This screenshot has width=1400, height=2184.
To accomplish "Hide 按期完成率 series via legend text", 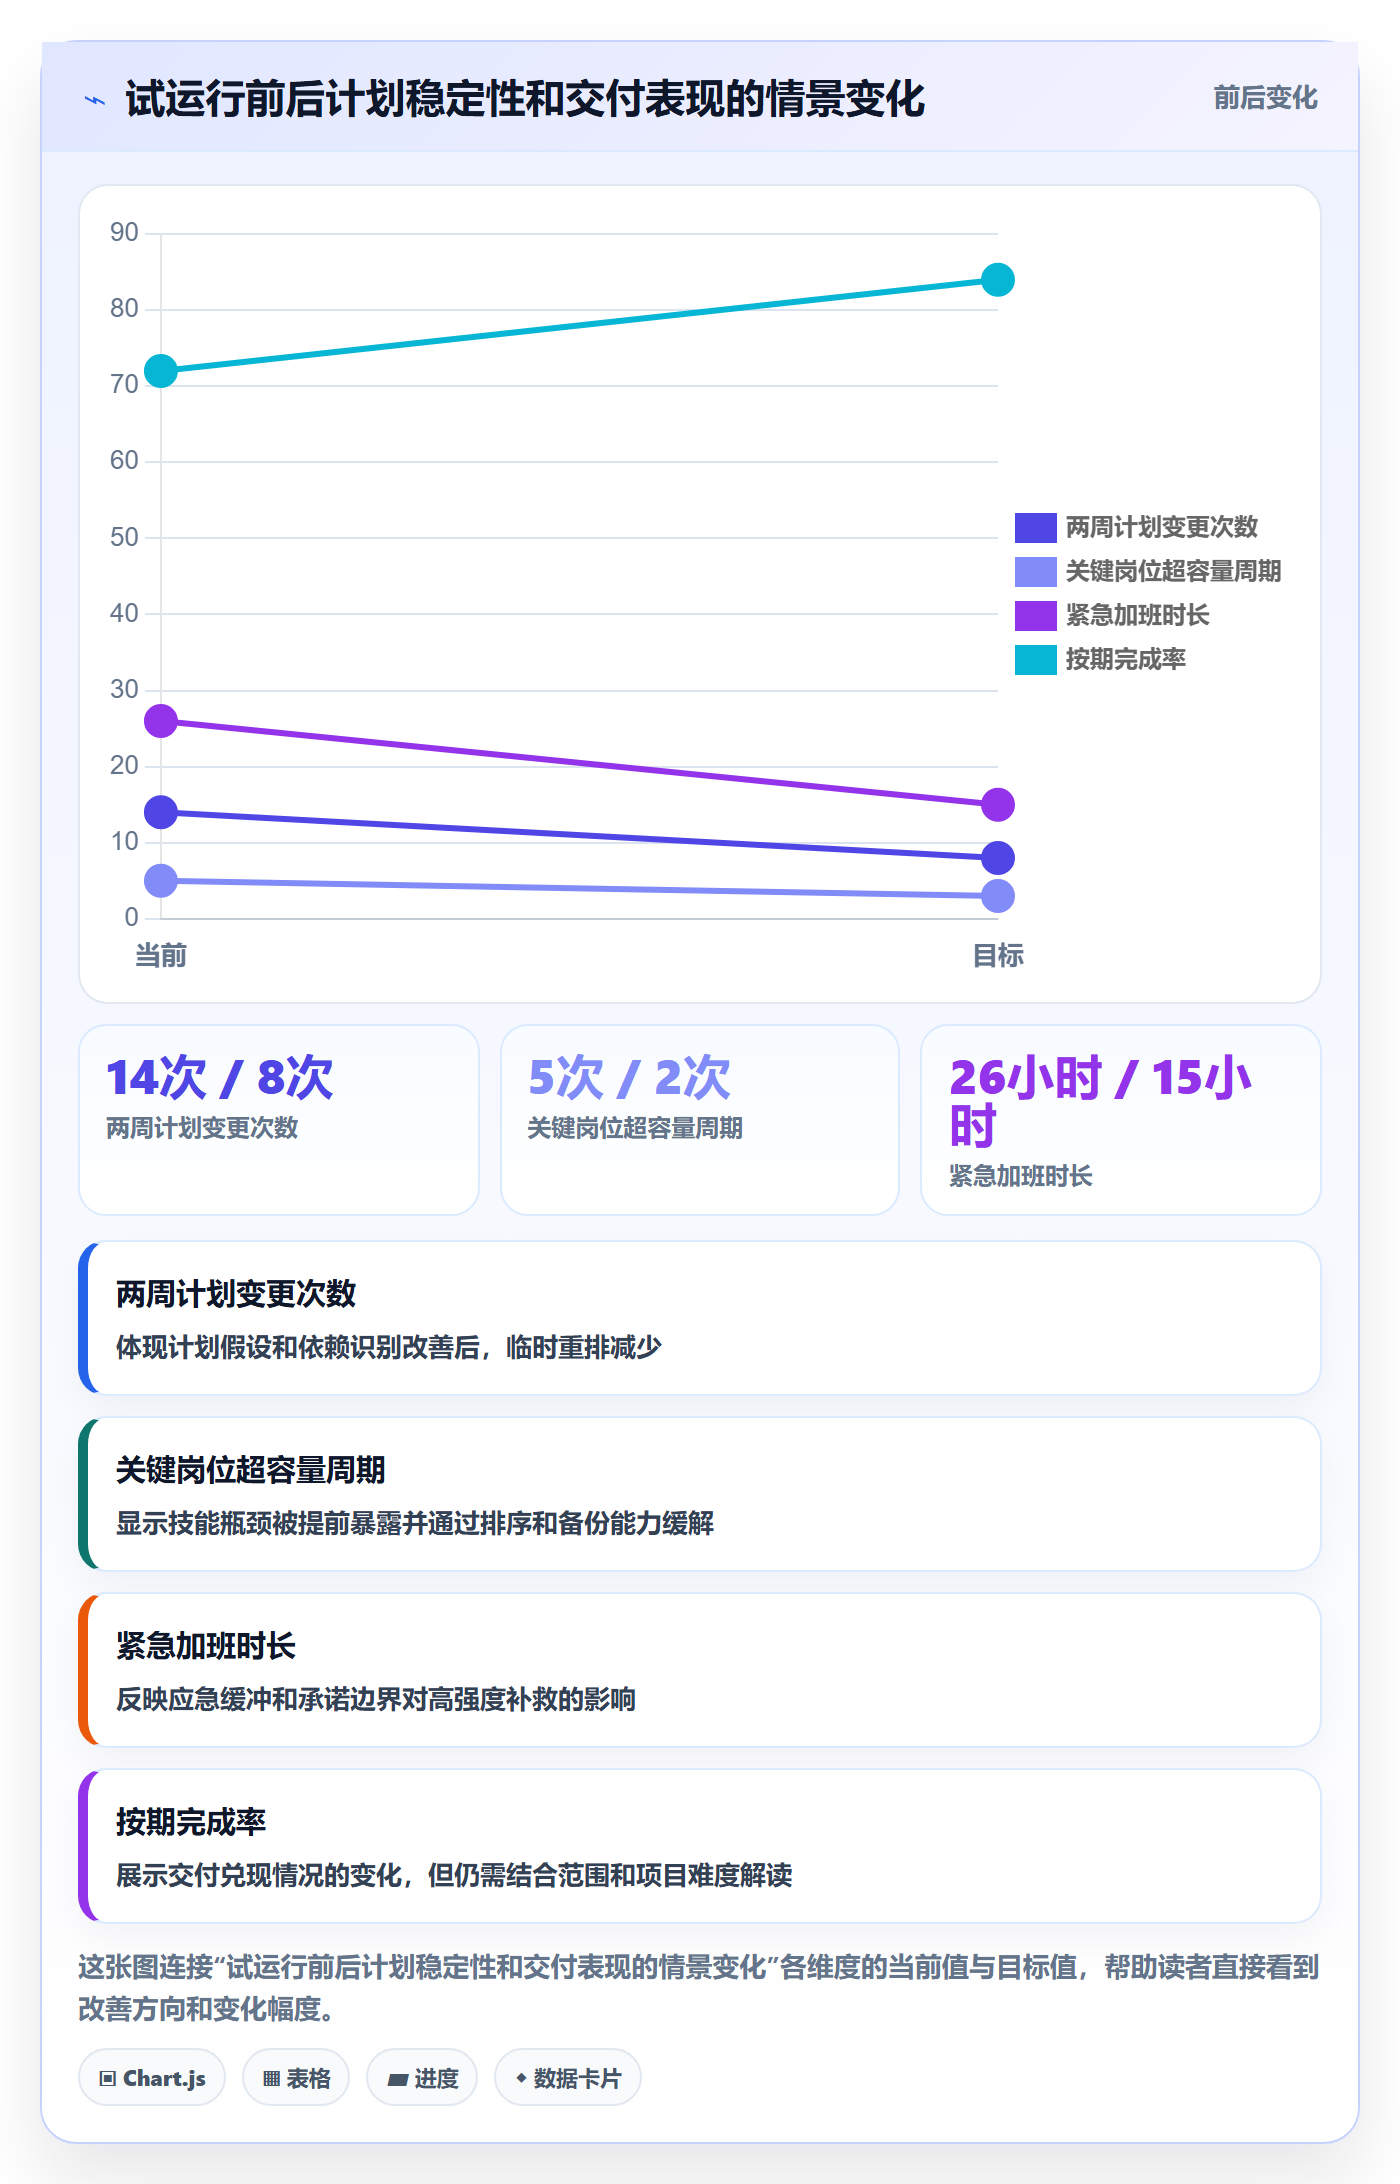I will 1125,659.
